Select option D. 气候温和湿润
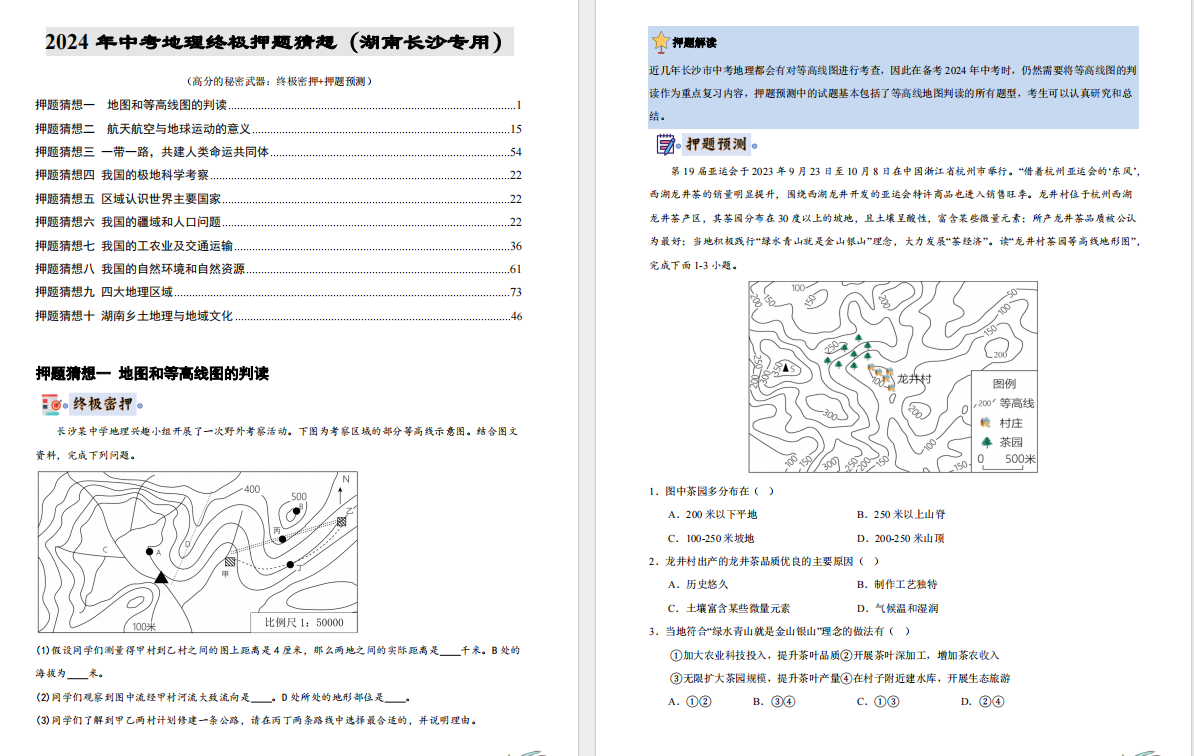The image size is (1194, 756). (897, 608)
